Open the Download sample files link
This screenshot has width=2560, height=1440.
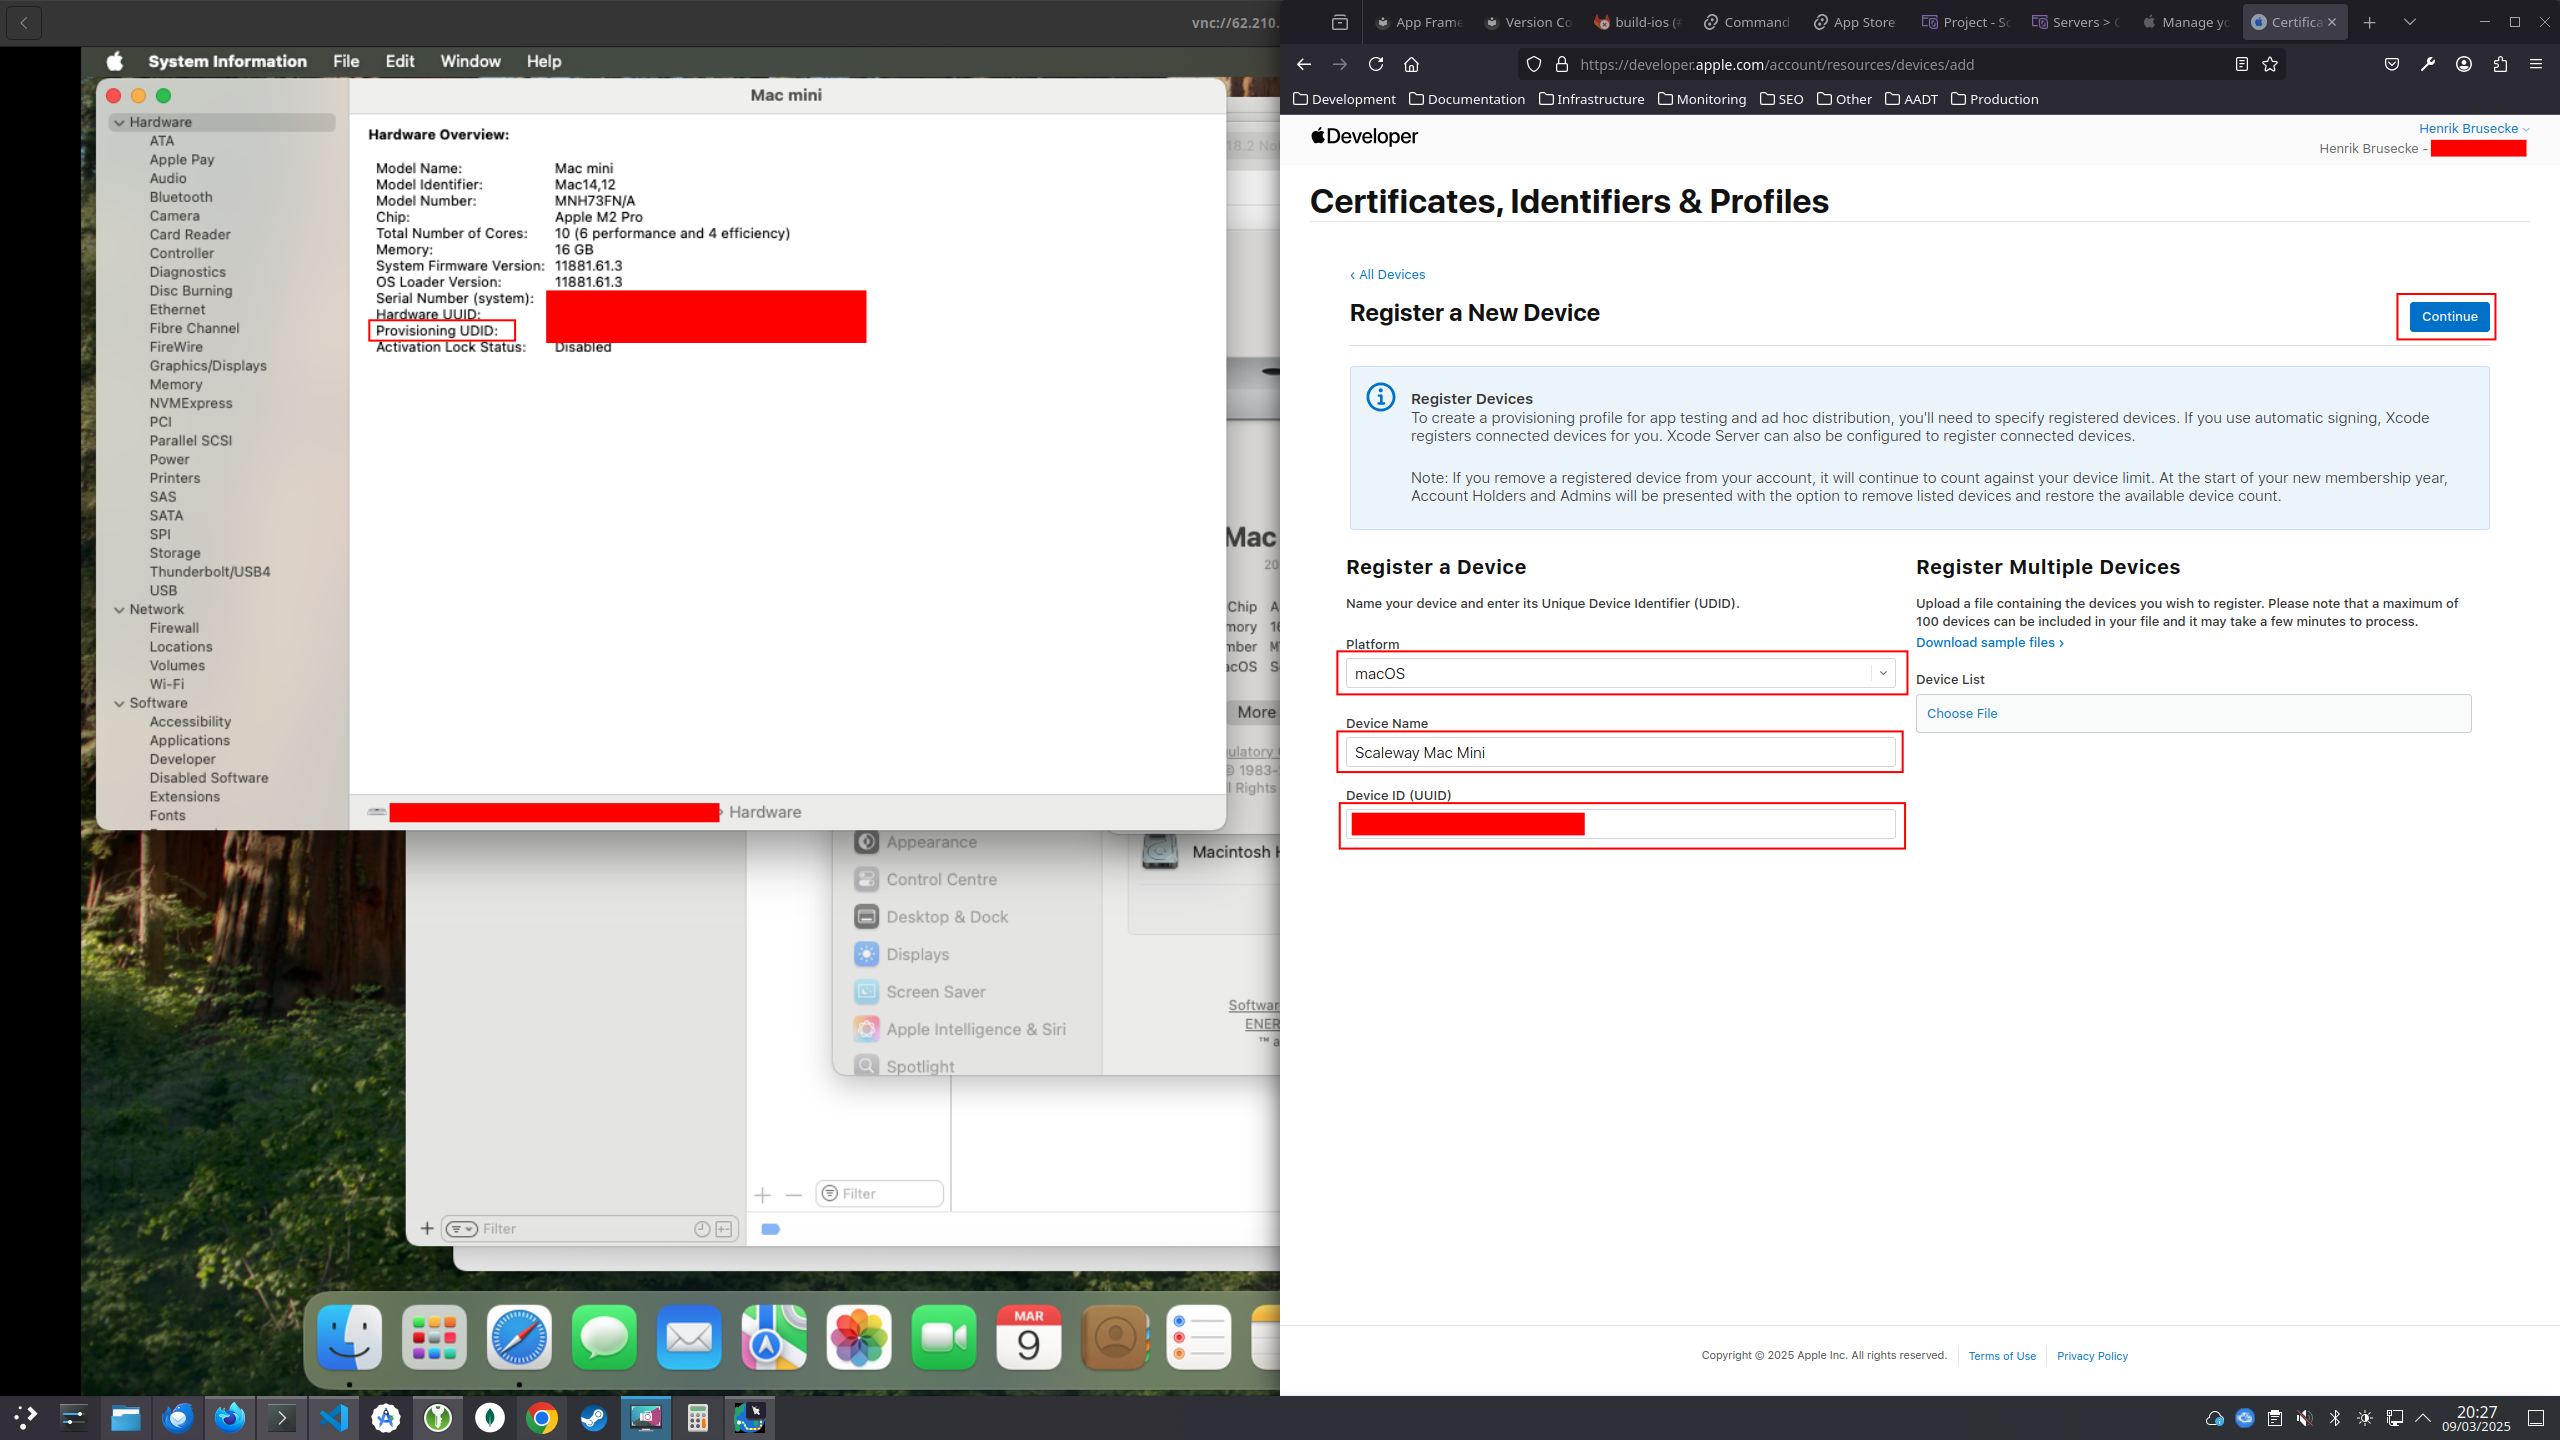tap(1989, 642)
